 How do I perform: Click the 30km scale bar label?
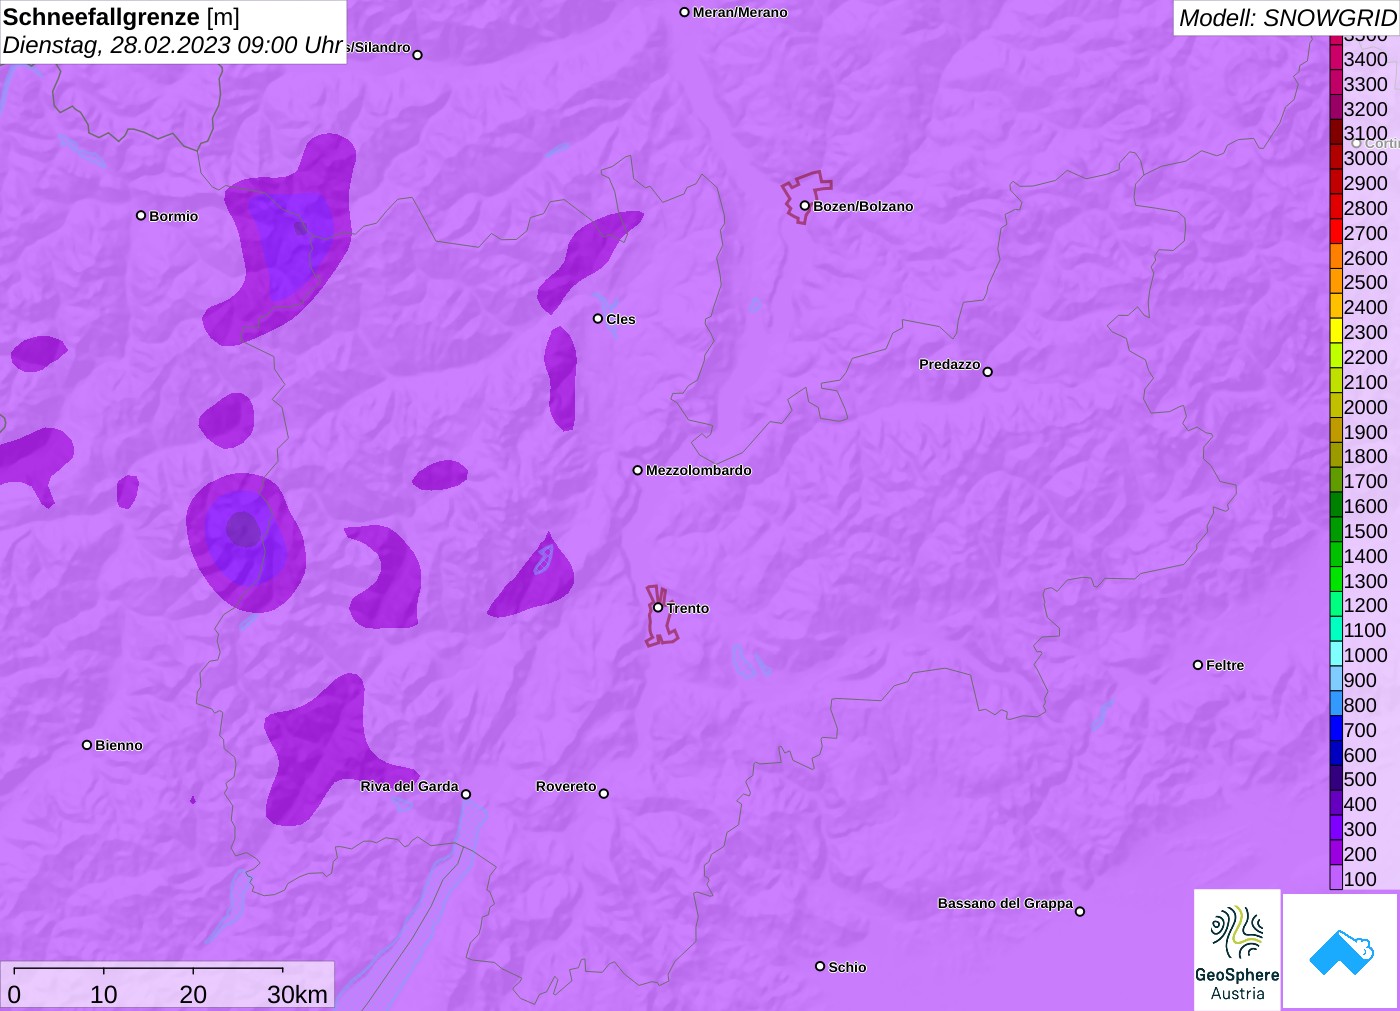point(297,994)
